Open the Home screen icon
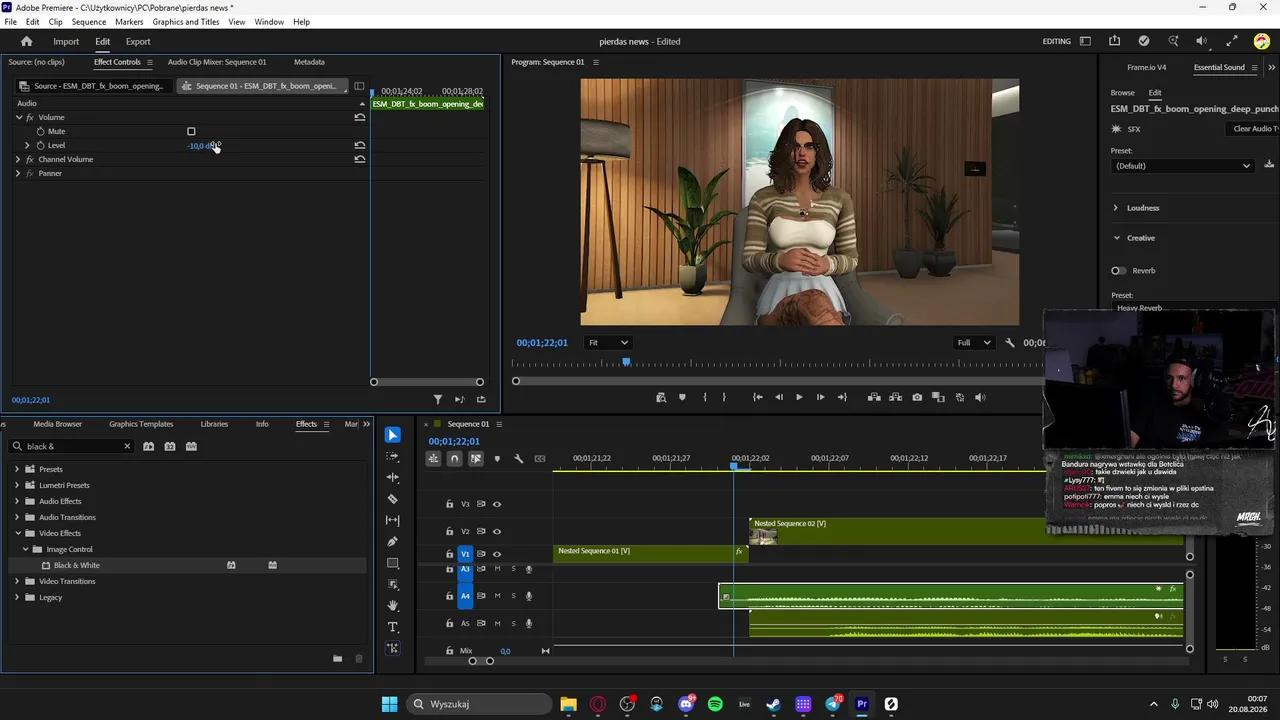This screenshot has width=1280, height=720. (x=27, y=41)
